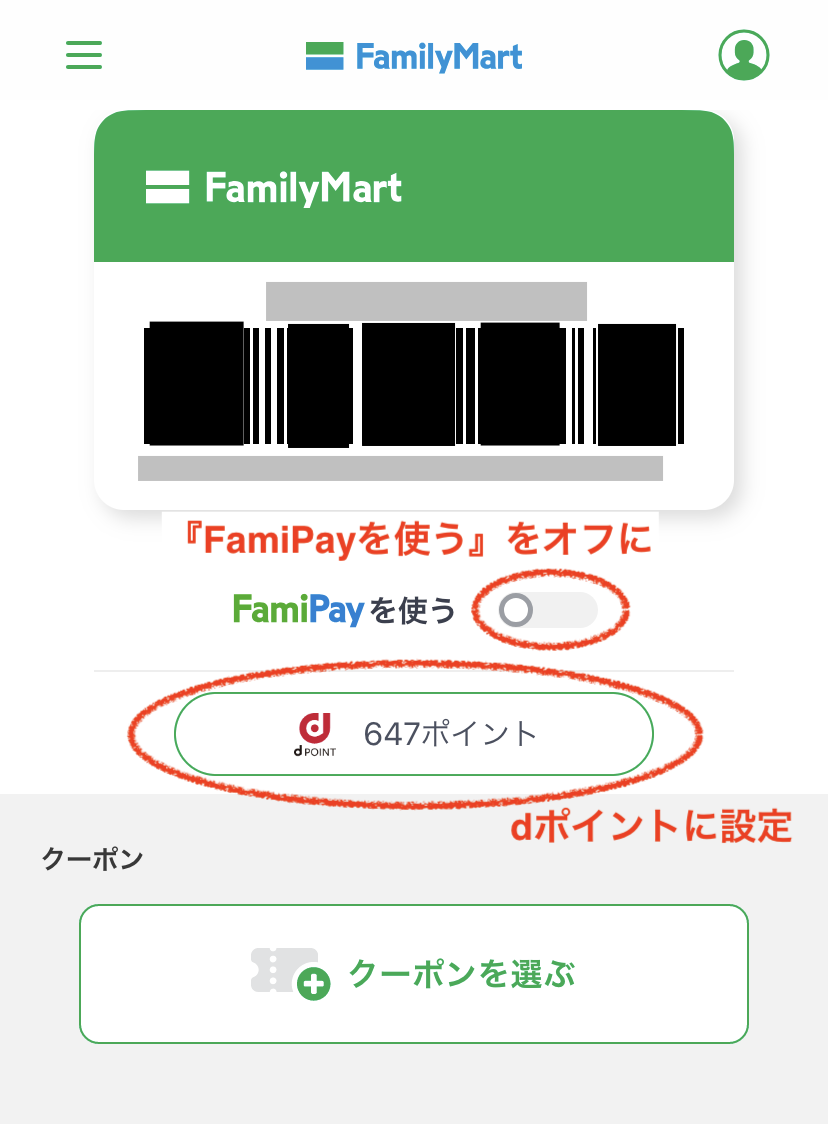Tap the membership barcode
This screenshot has height=1124, width=828.
414,384
